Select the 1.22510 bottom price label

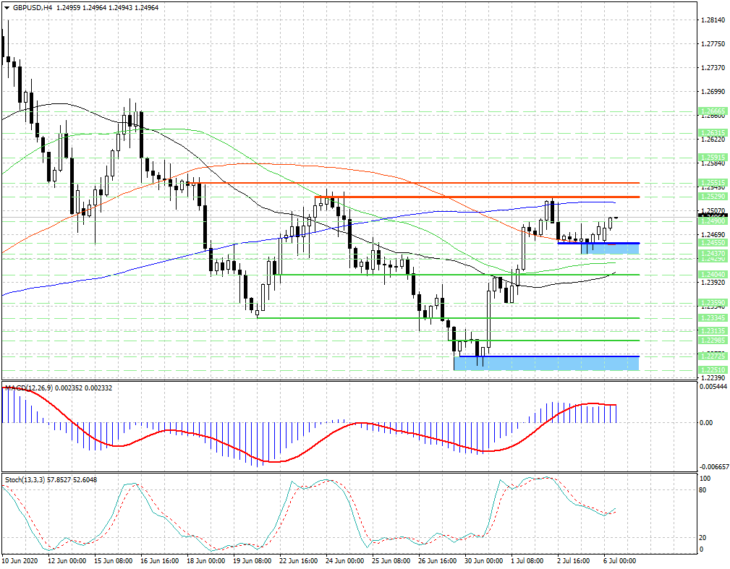713,370
